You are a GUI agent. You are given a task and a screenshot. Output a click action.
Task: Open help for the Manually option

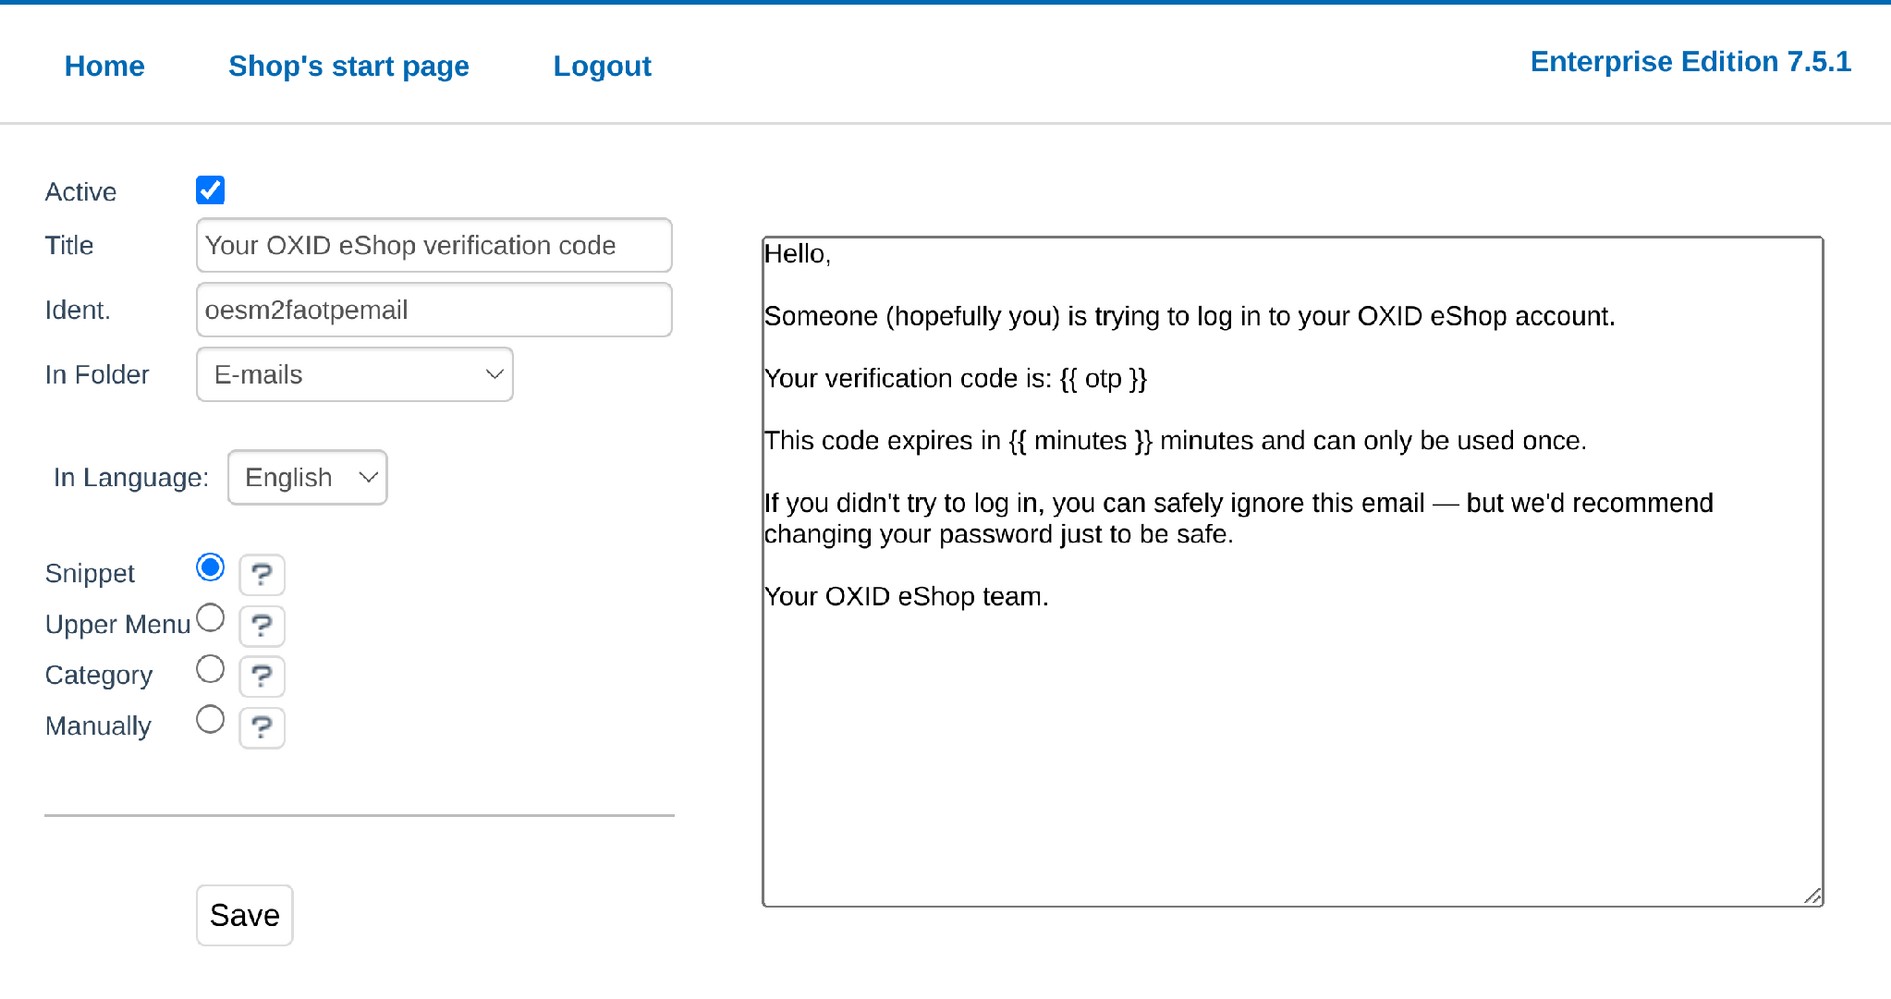(262, 727)
